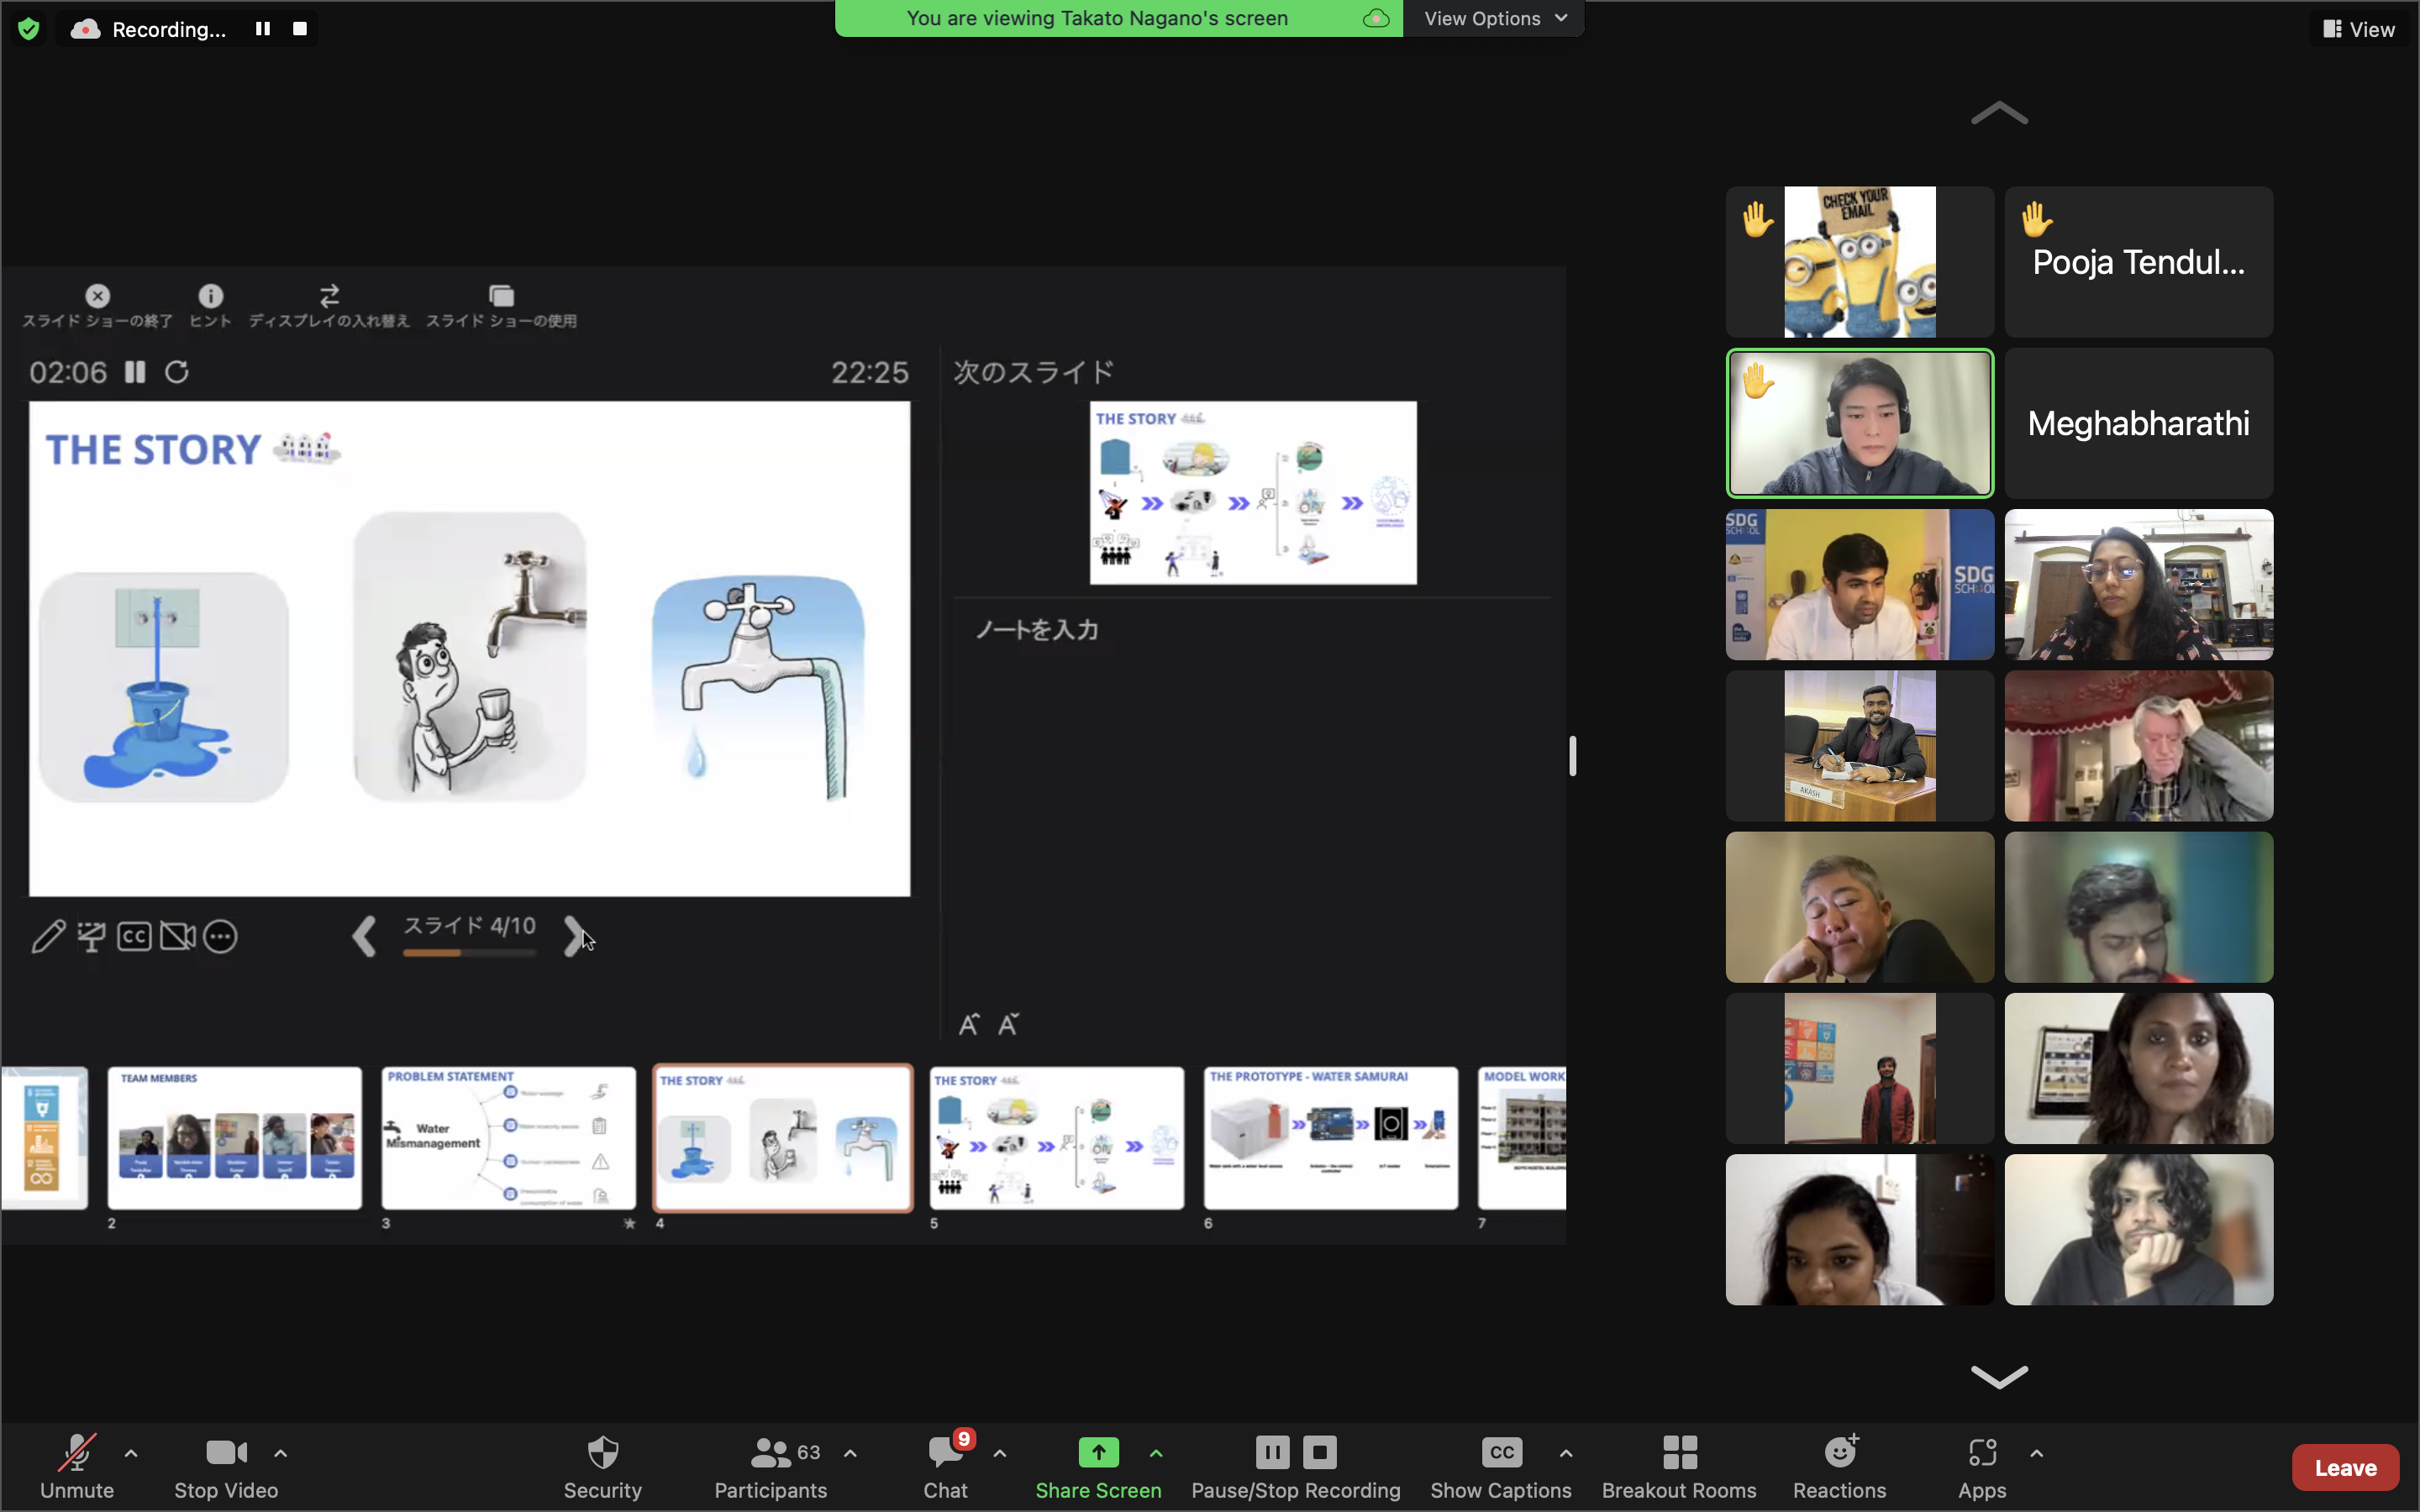Open the Chat panel
The image size is (2420, 1512).
pos(945,1466)
